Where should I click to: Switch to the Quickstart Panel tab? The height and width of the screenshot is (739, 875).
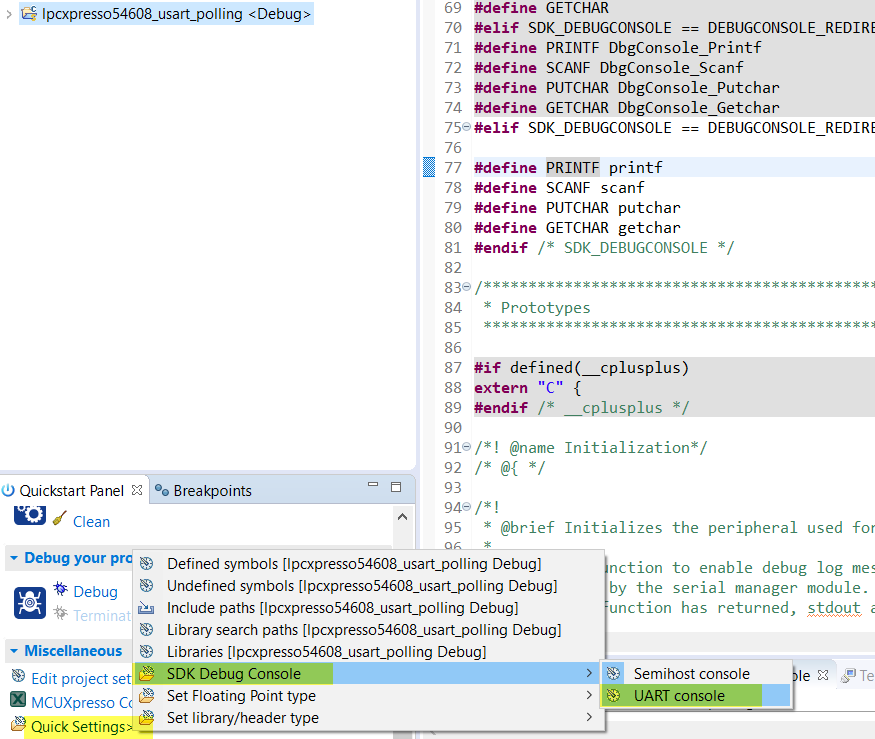click(x=71, y=491)
